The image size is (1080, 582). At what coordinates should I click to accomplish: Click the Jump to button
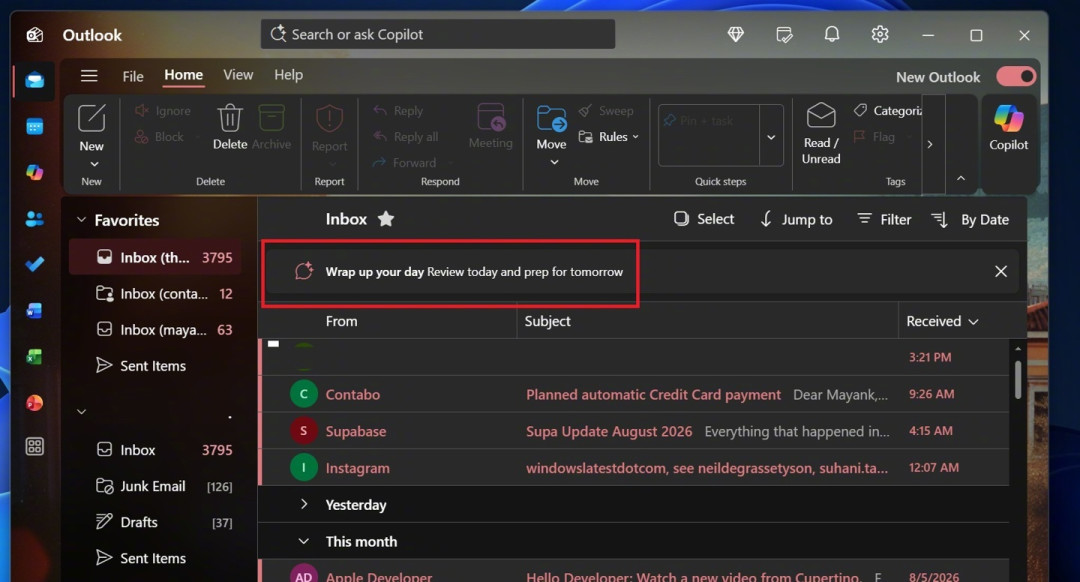tap(796, 219)
